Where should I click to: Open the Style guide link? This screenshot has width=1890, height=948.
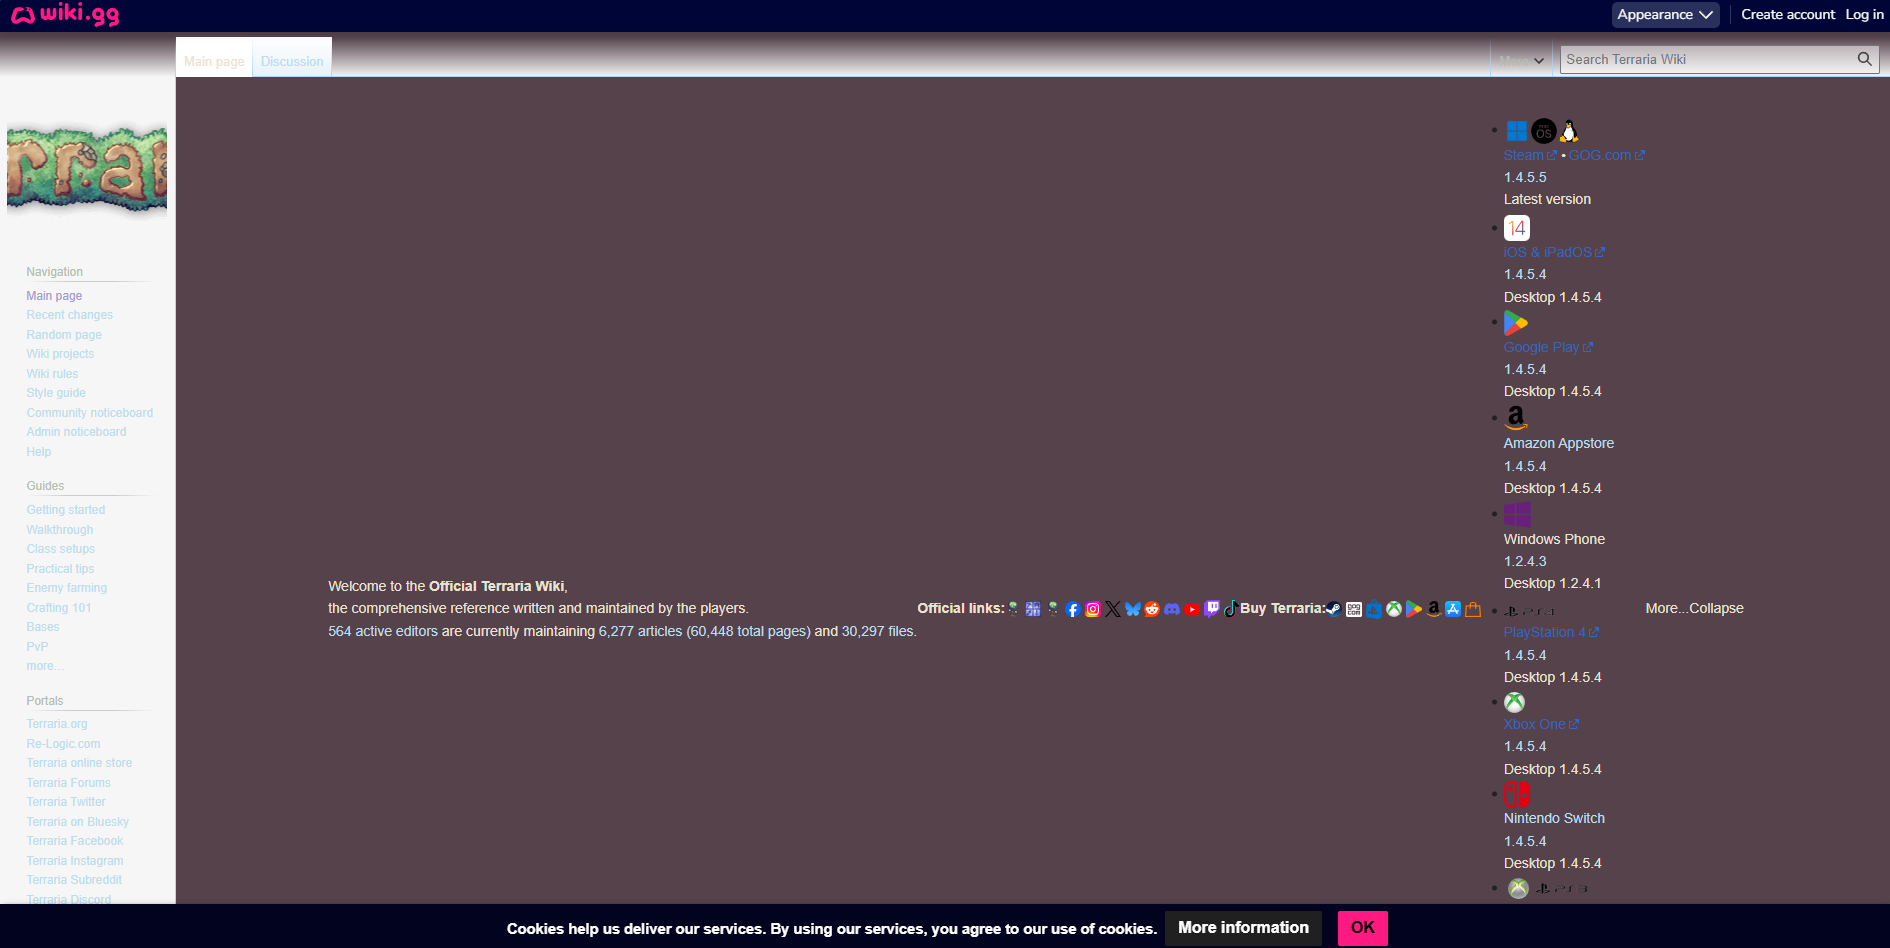(56, 393)
